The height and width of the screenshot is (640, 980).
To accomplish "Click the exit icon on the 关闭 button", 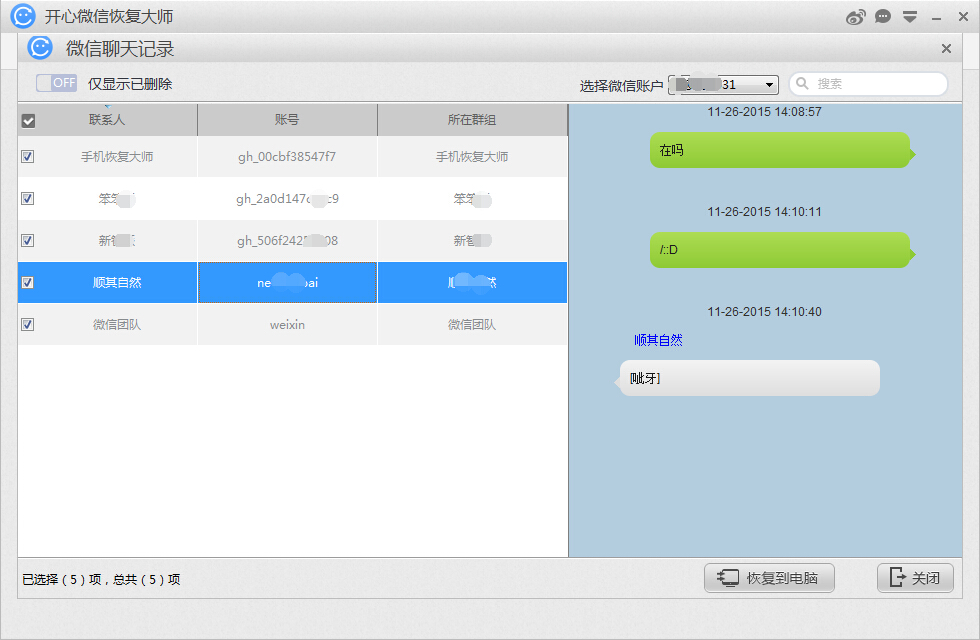I will pyautogui.click(x=897, y=577).
